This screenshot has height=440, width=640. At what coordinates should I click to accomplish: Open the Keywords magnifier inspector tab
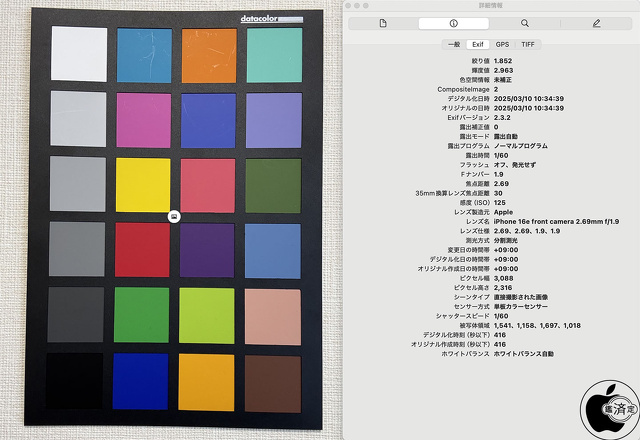pos(525,23)
